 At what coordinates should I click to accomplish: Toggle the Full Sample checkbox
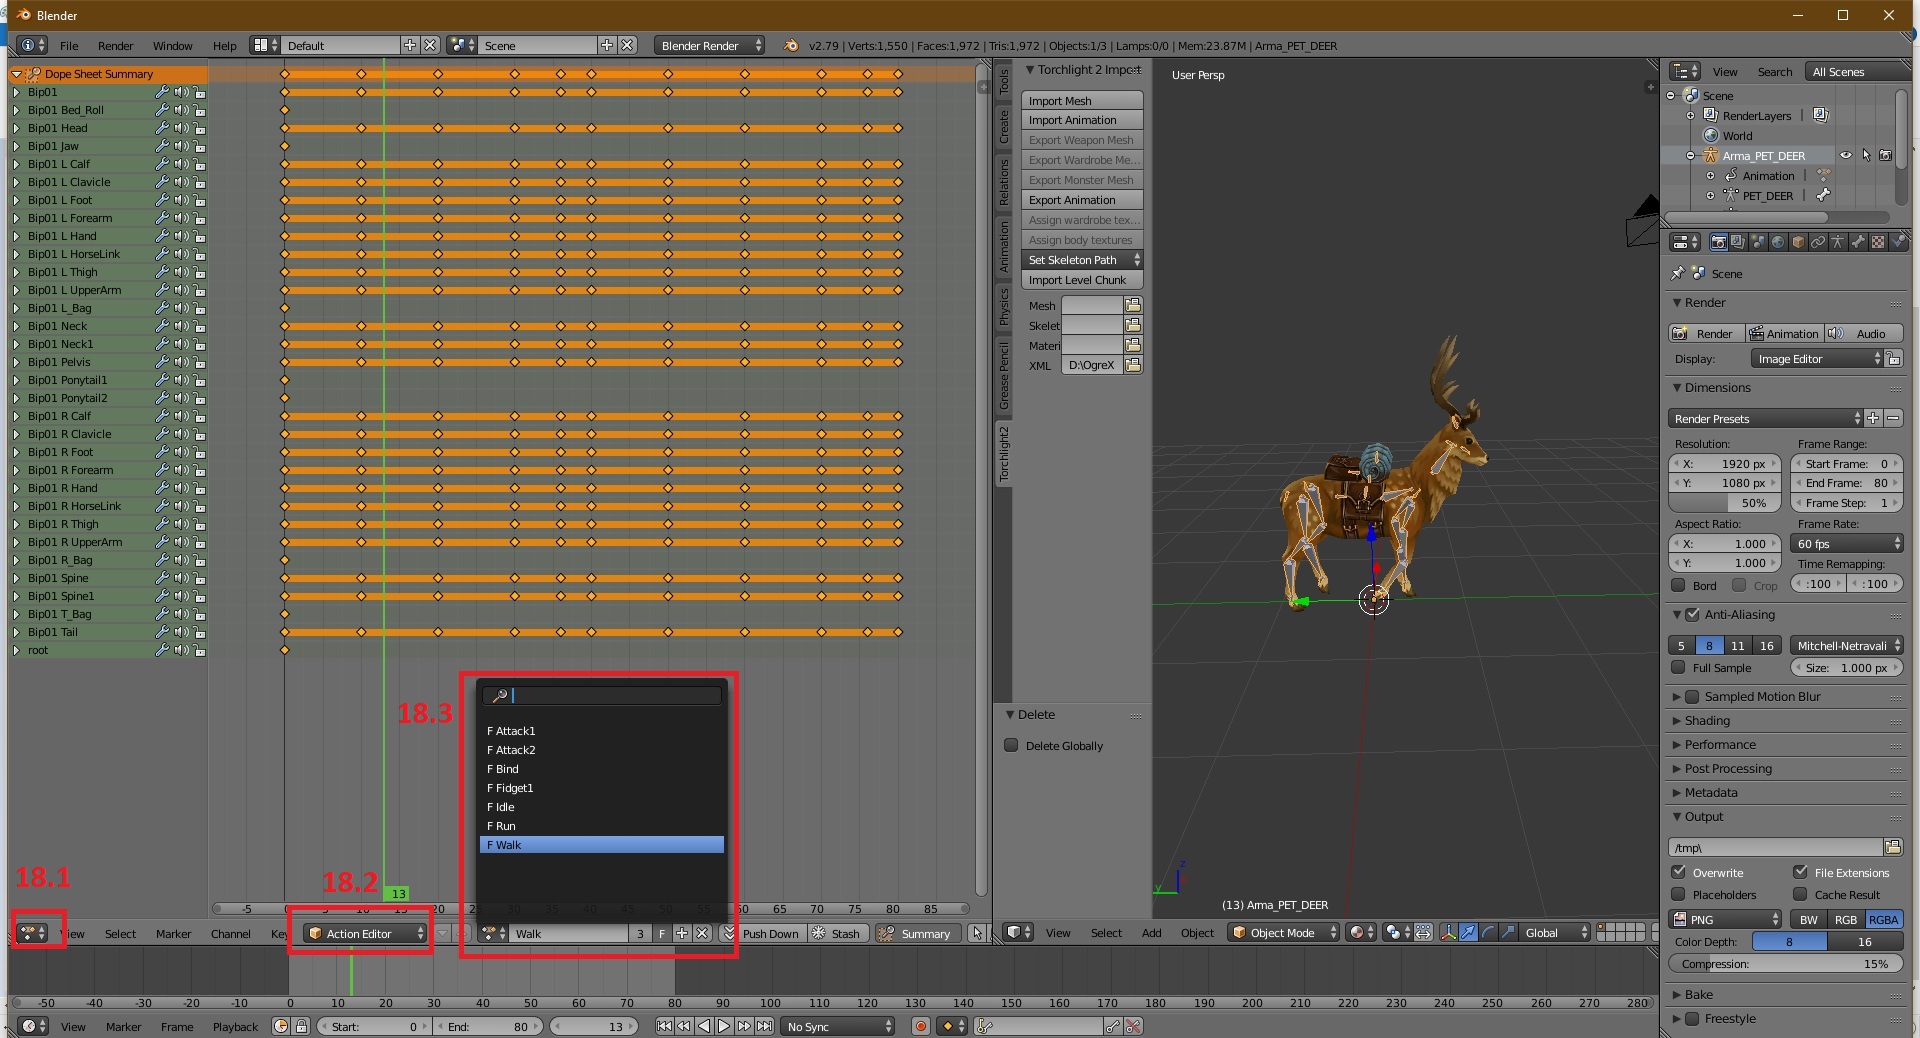(x=1679, y=667)
